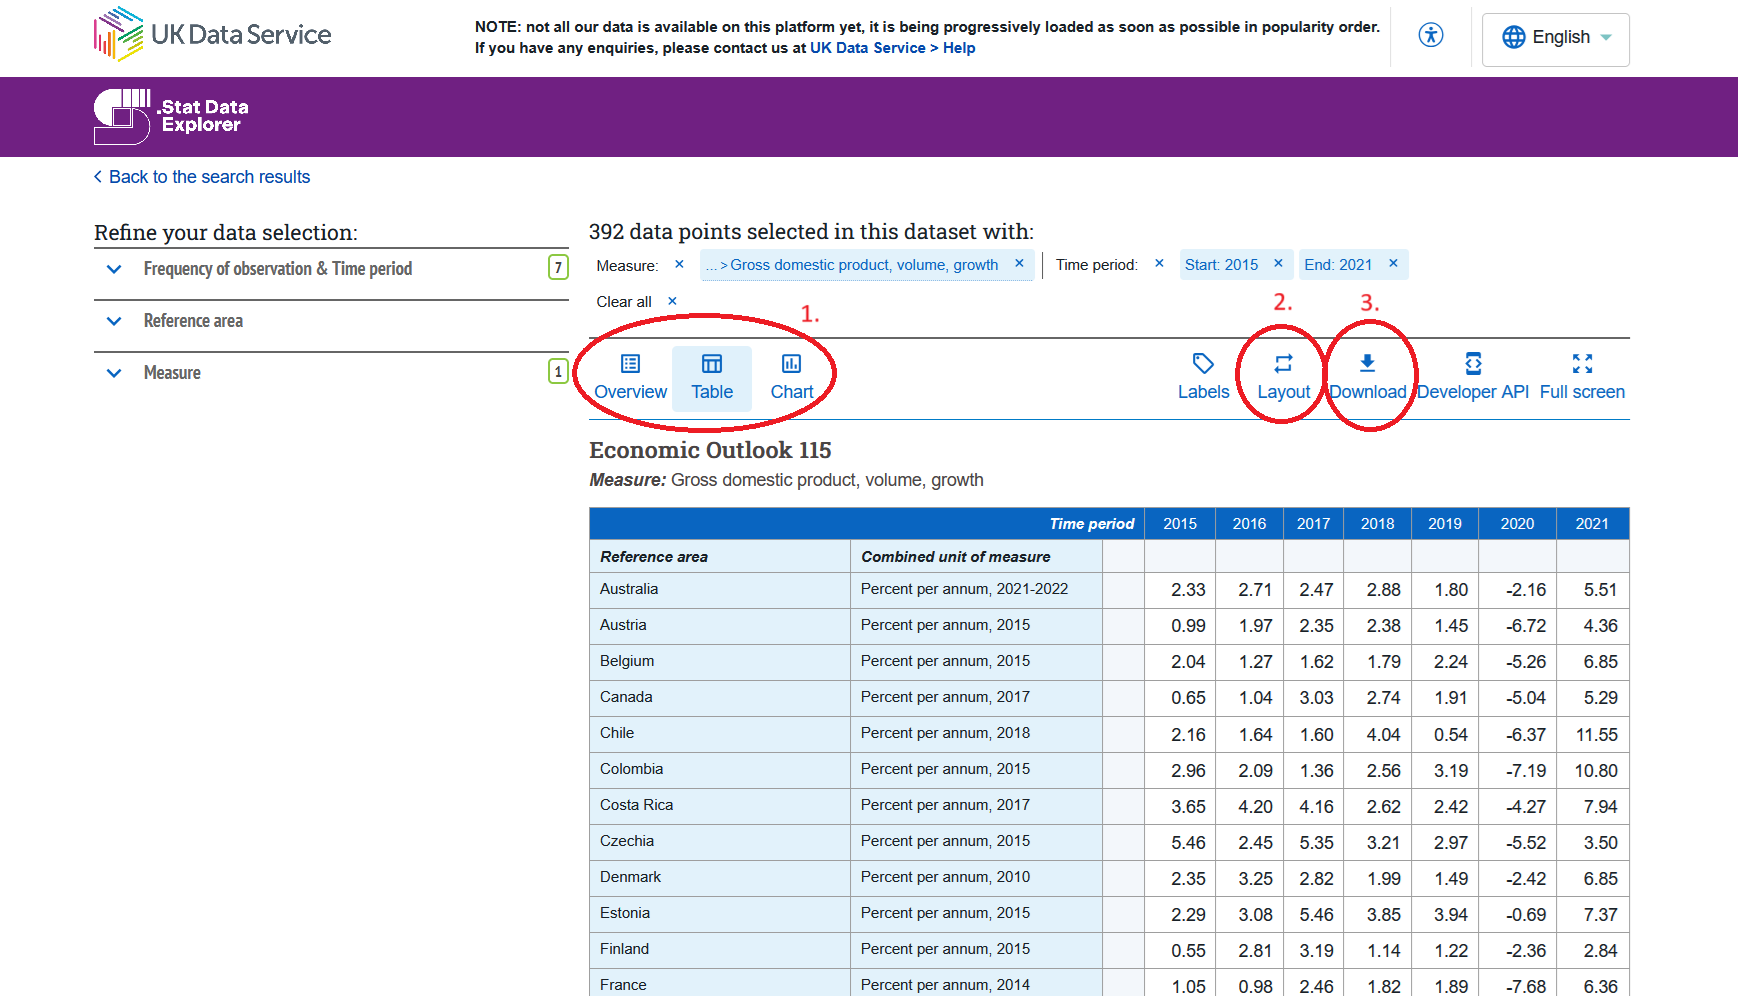Viewport: 1738px width, 996px height.
Task: Open the Download menu
Action: click(x=1368, y=378)
